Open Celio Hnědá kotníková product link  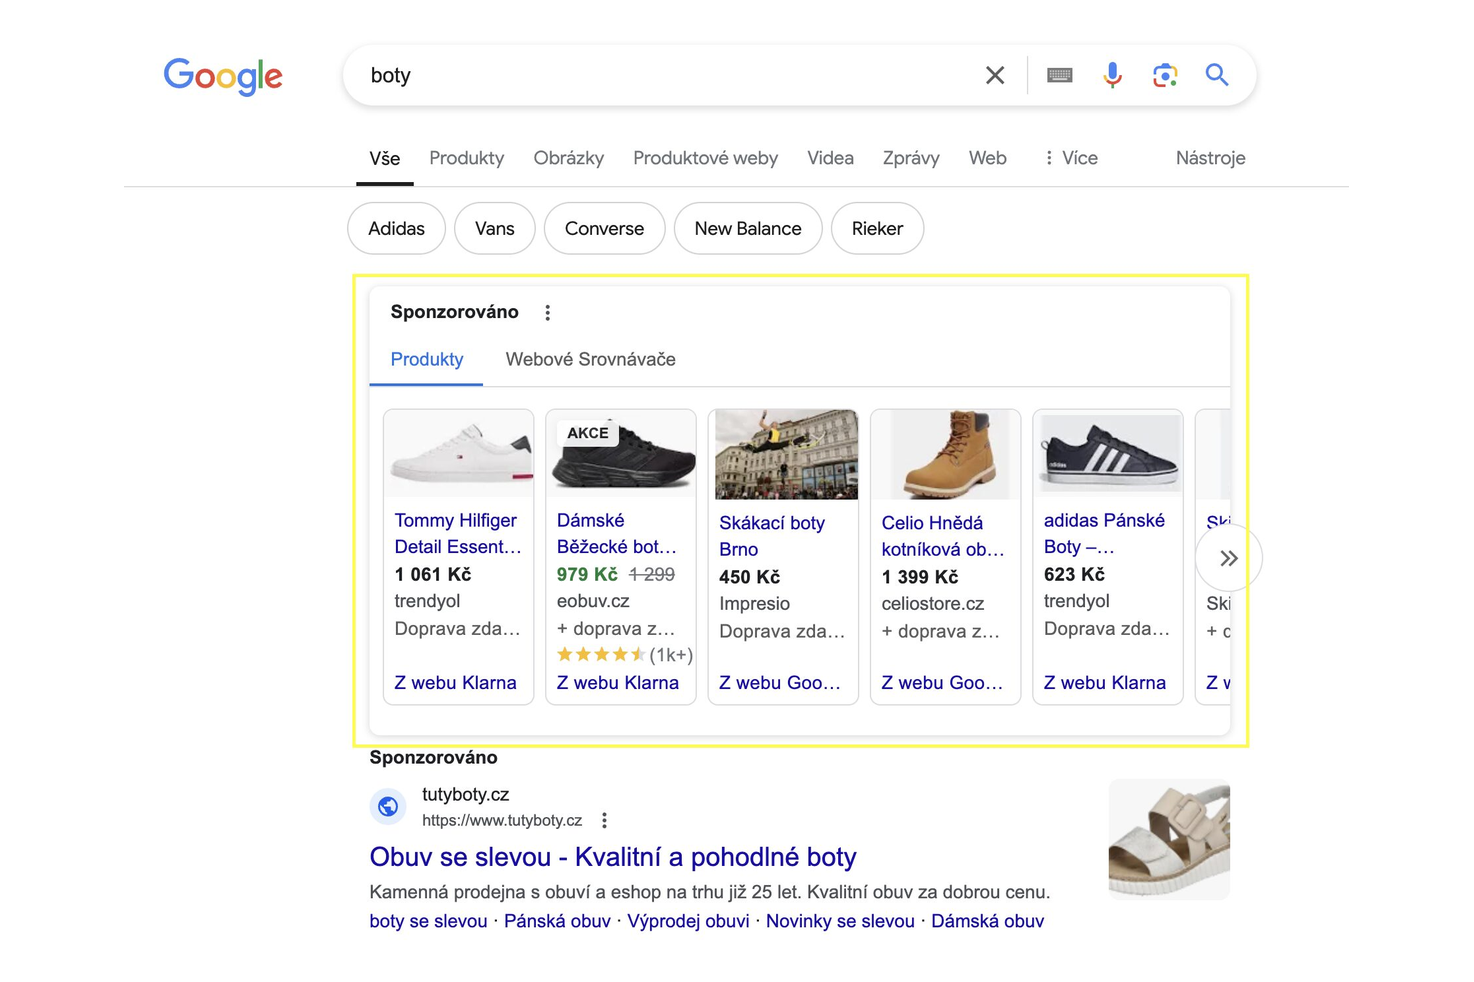[x=943, y=536]
